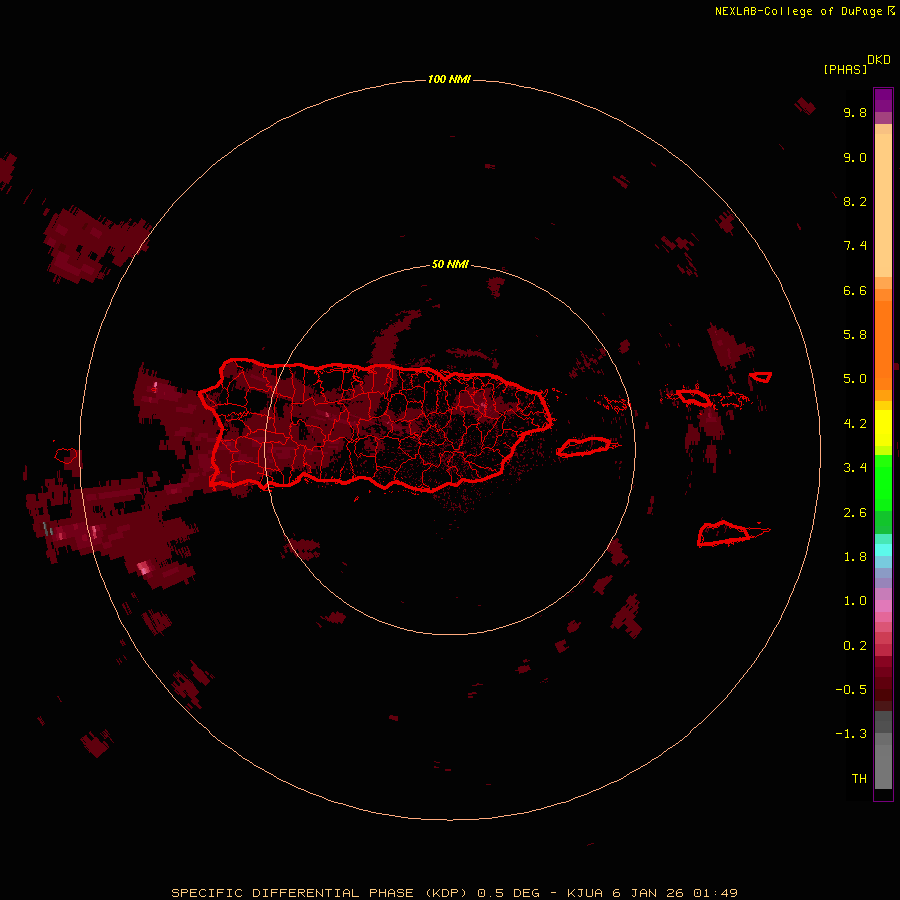900x900 pixels.
Task: Select the 6.6 scale value
Action: 855,290
